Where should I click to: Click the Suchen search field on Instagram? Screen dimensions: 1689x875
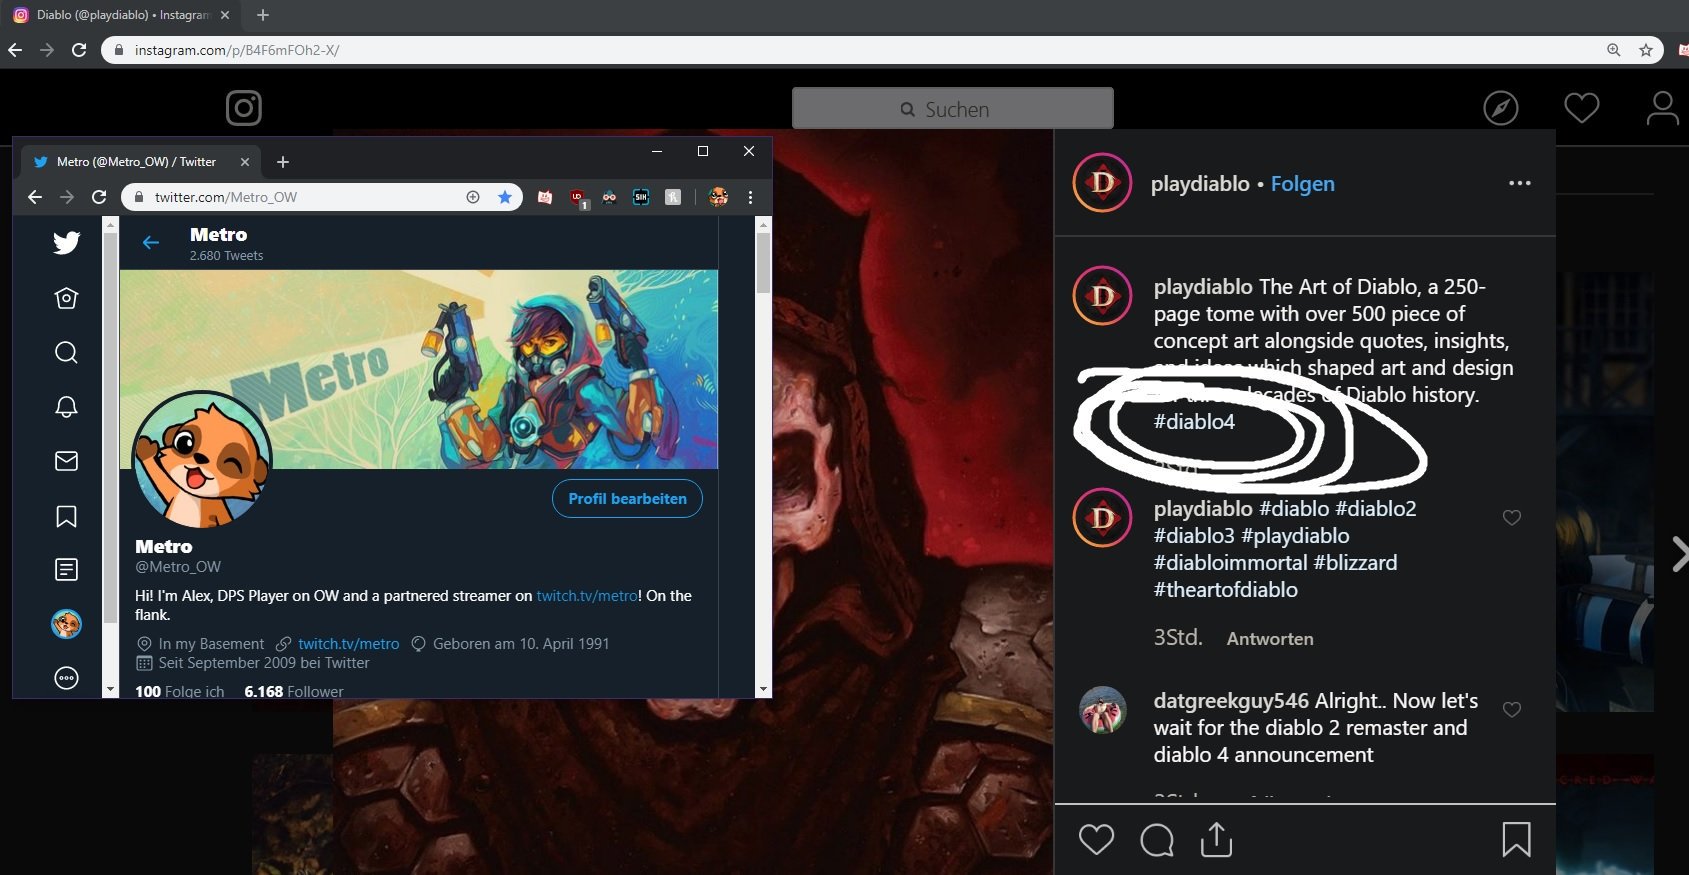[952, 108]
